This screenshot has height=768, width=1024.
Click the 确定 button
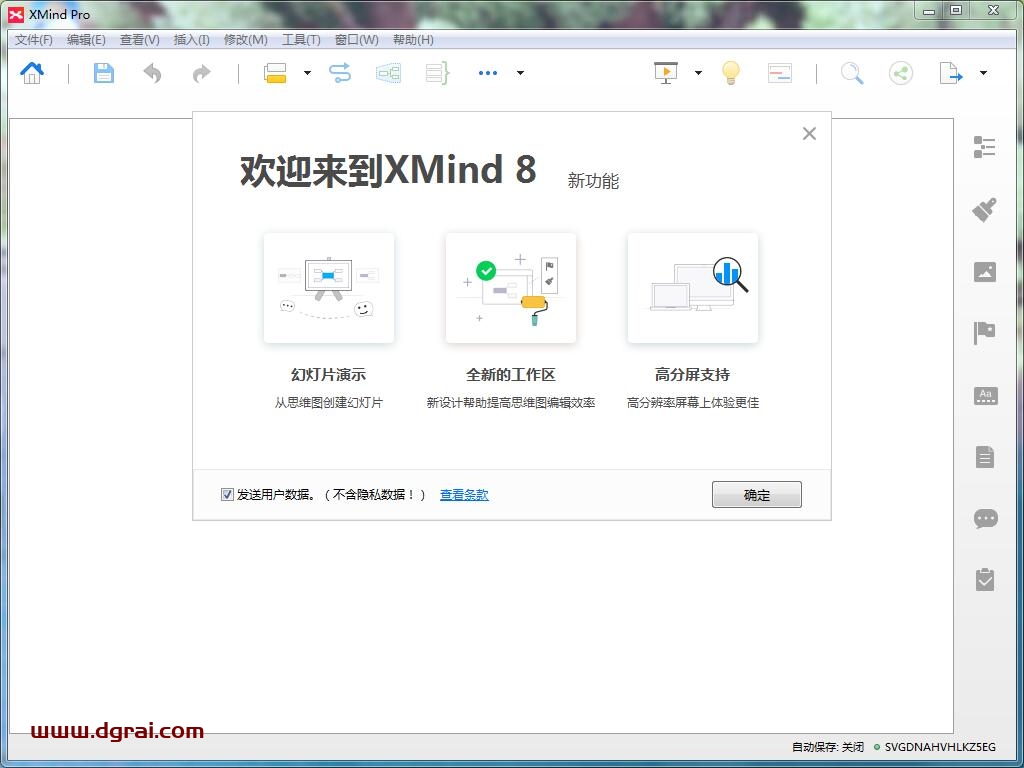756,494
